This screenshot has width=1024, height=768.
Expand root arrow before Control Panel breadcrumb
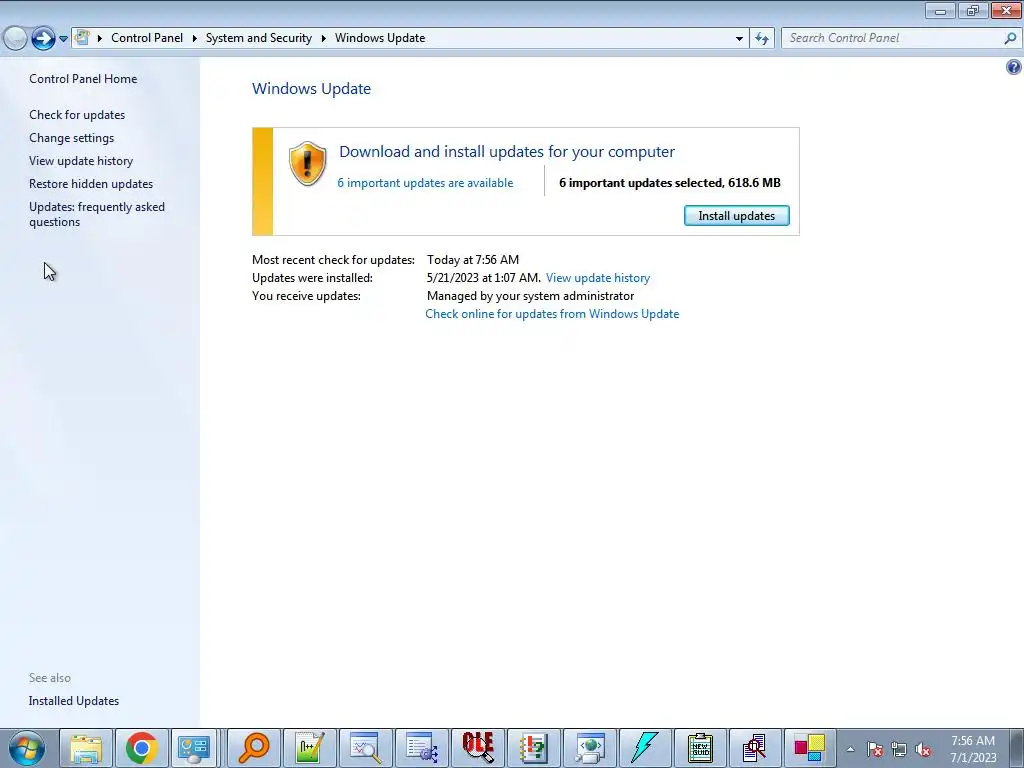click(100, 38)
